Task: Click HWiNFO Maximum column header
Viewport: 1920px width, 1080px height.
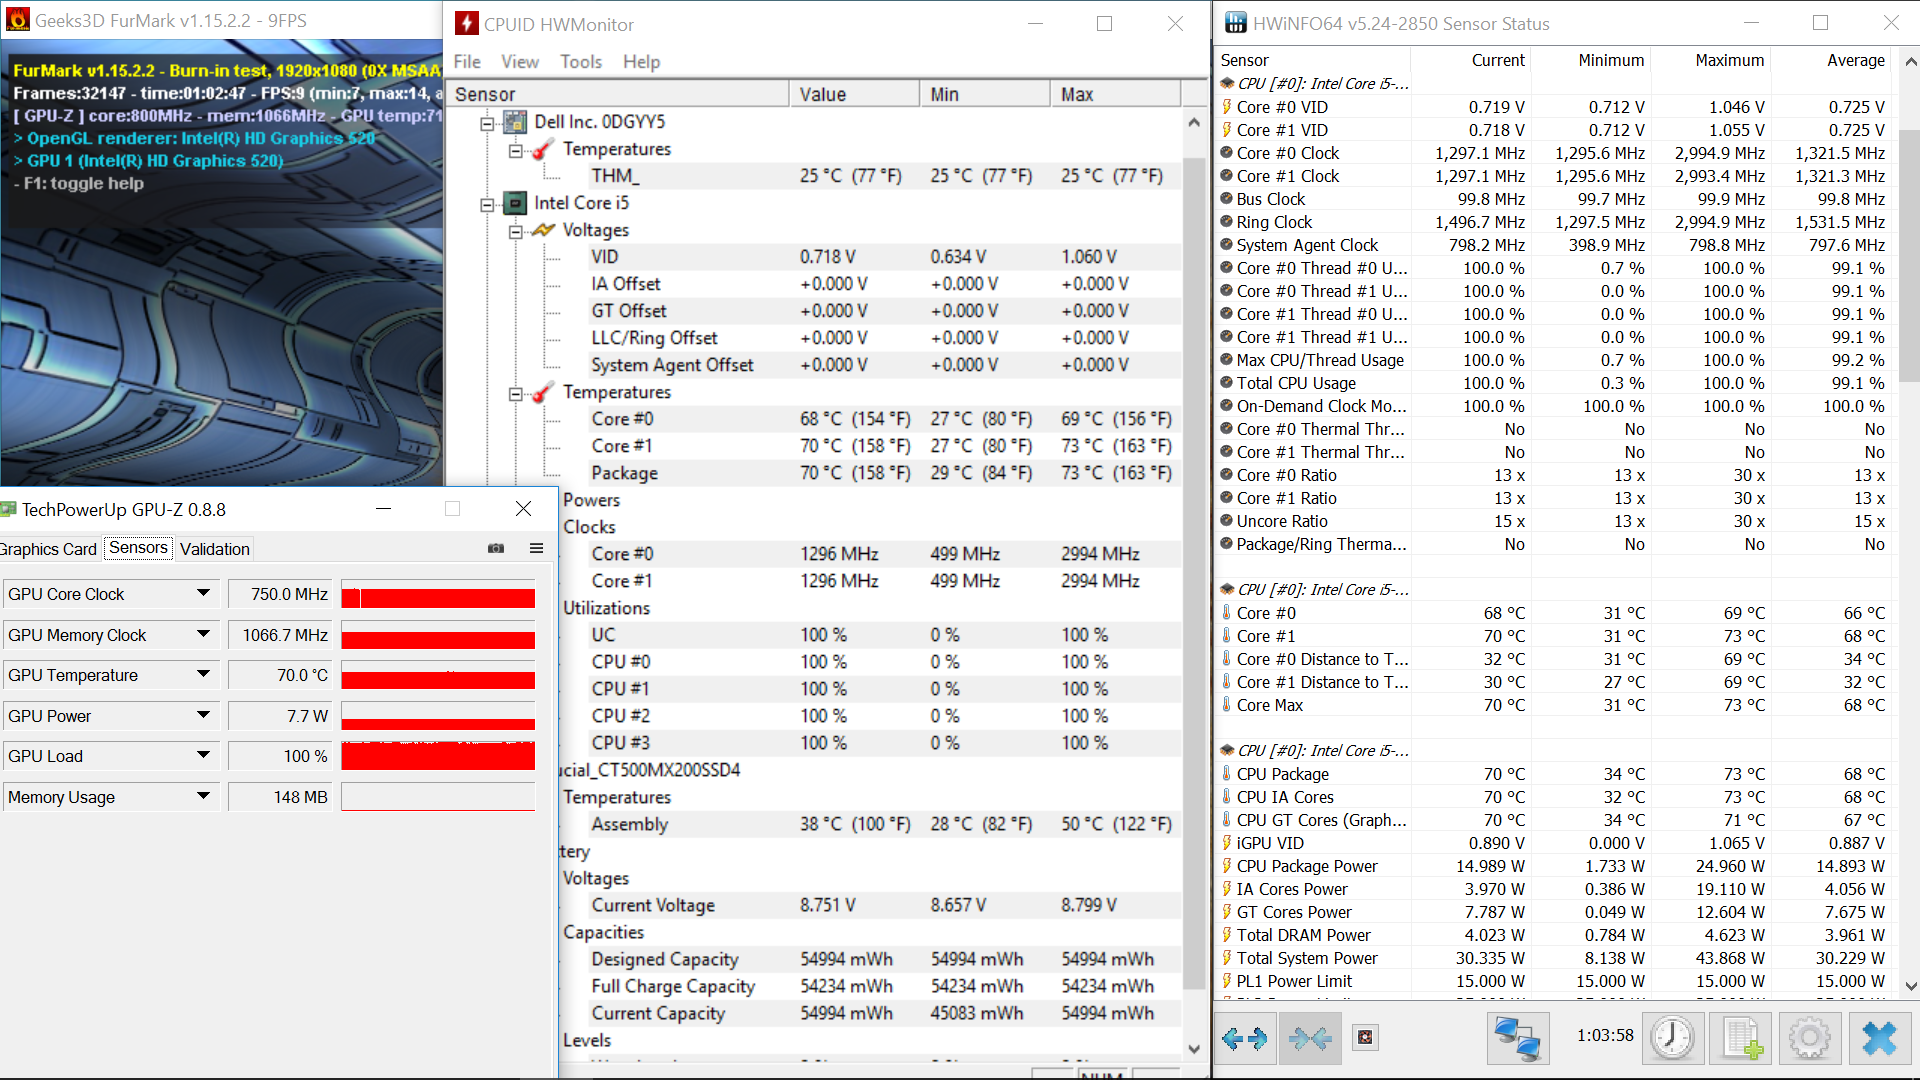Action: coord(1711,61)
